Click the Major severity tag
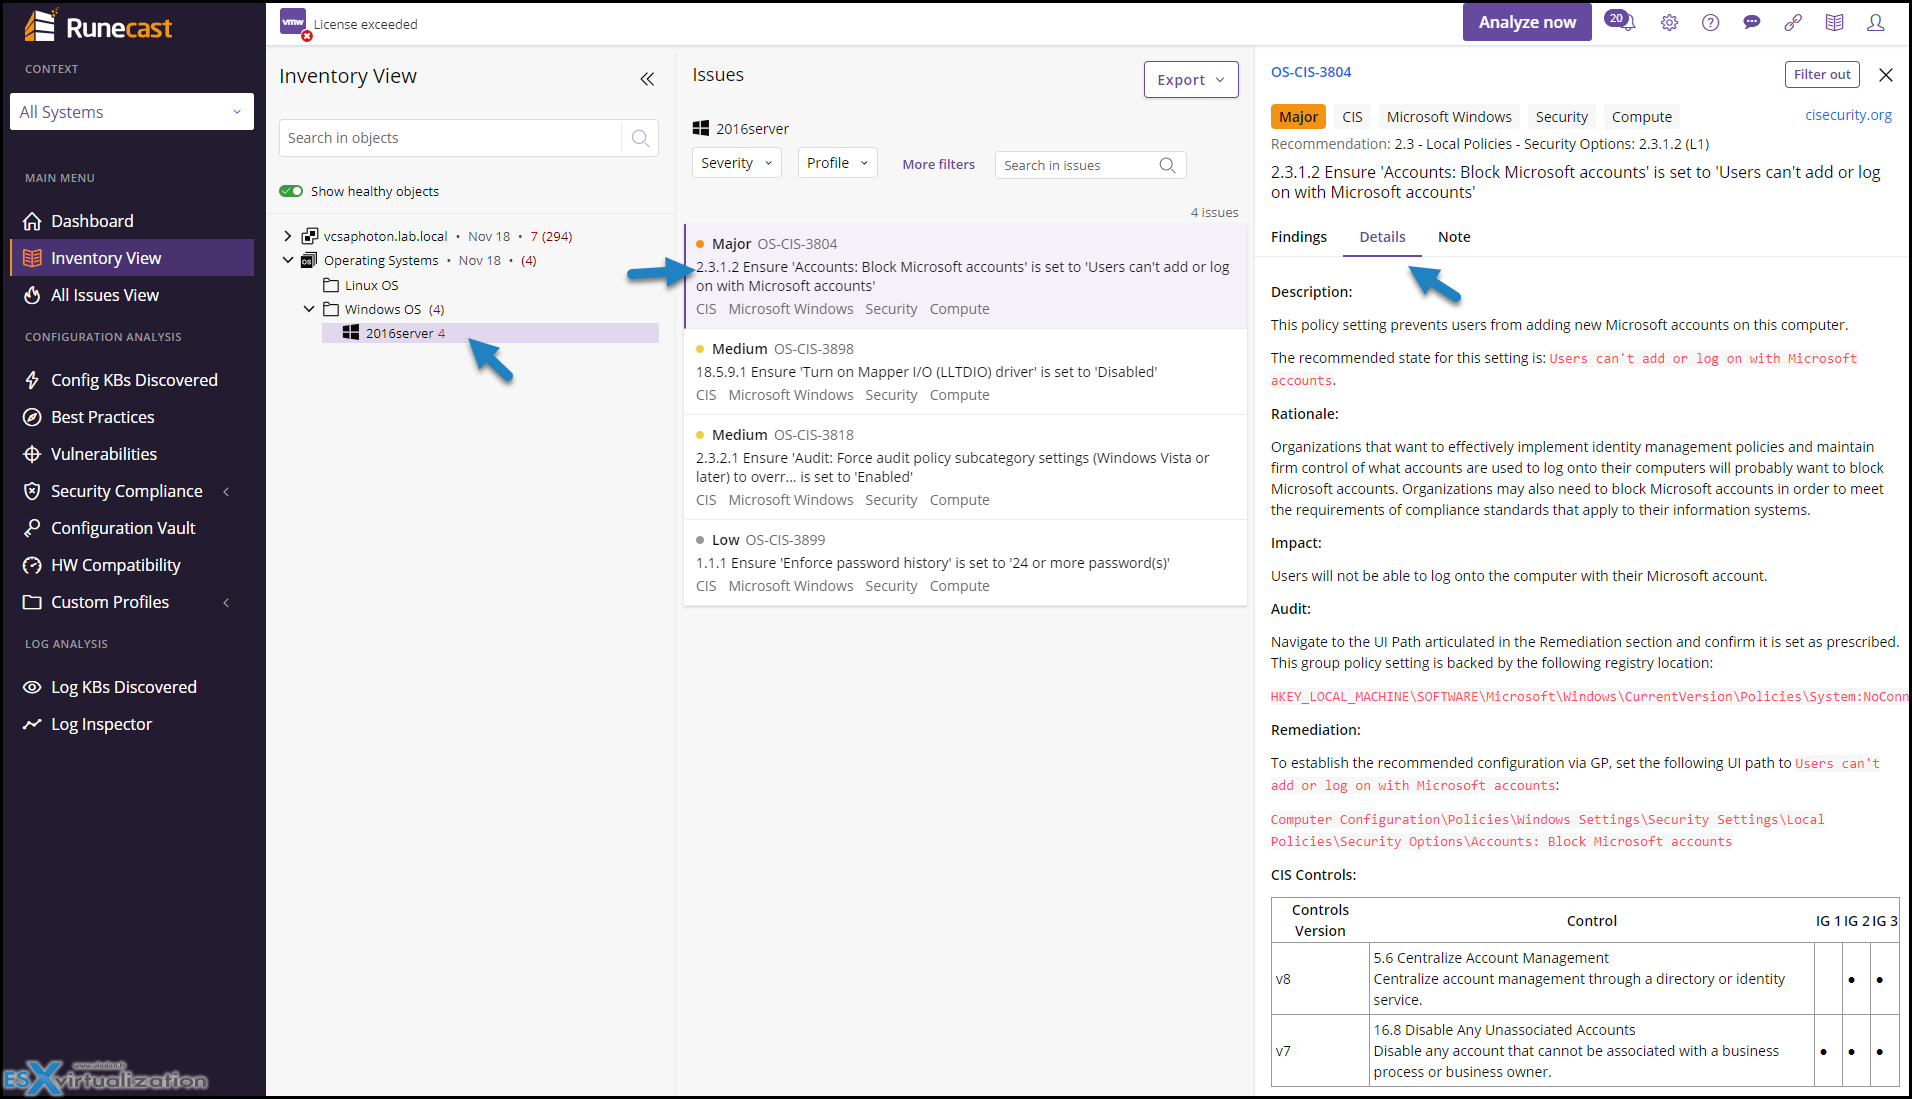The height and width of the screenshot is (1099, 1912). [1298, 117]
